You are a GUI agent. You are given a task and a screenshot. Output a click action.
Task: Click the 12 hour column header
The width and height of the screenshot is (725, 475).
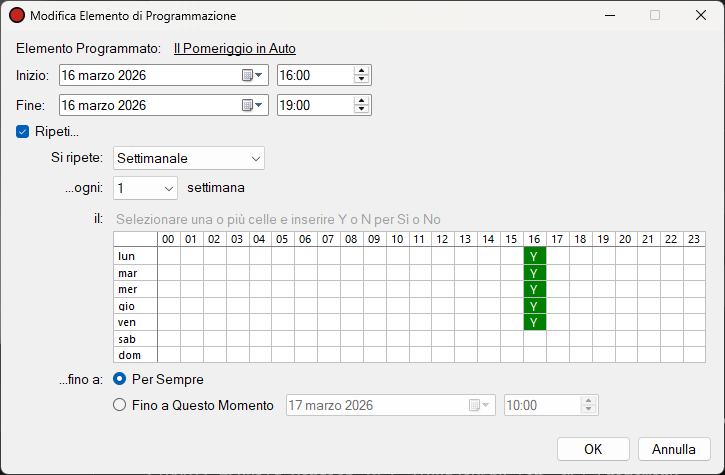(x=443, y=239)
